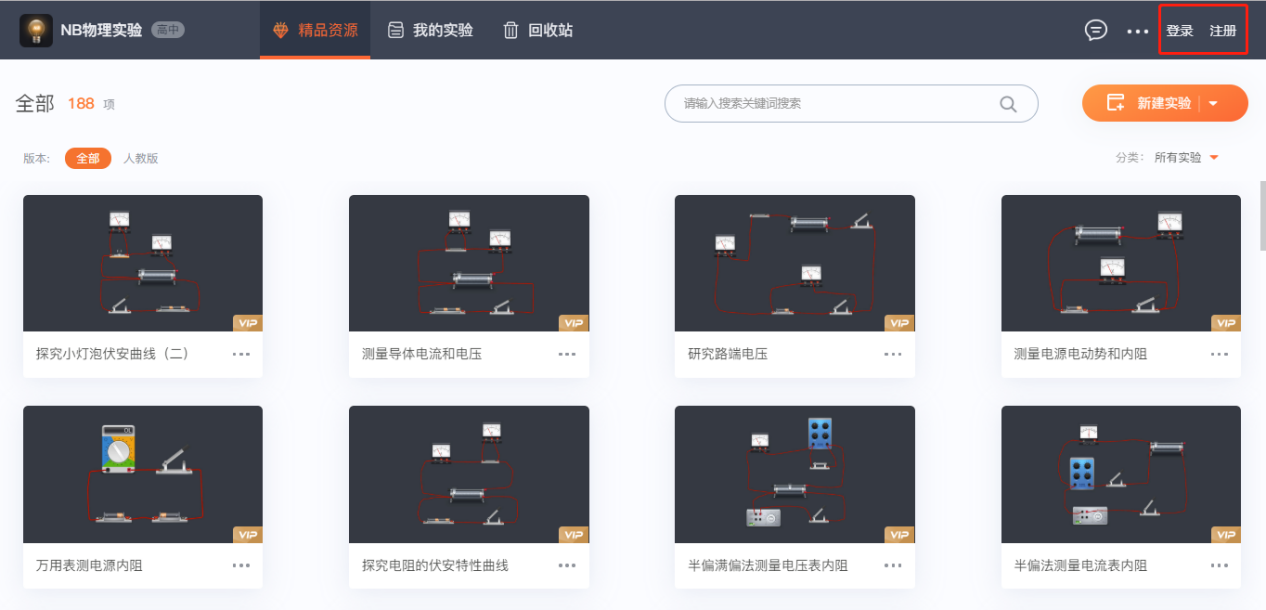Click the 登录 button
Screen dimensions: 1266x610
[x=1179, y=30]
